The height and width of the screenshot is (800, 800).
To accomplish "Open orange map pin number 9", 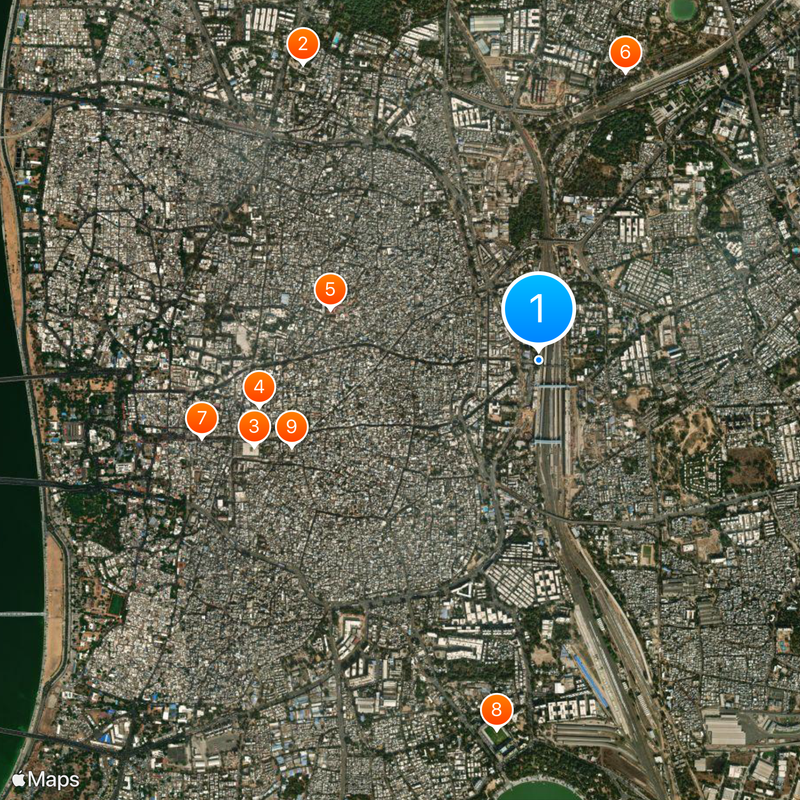I will [x=291, y=427].
